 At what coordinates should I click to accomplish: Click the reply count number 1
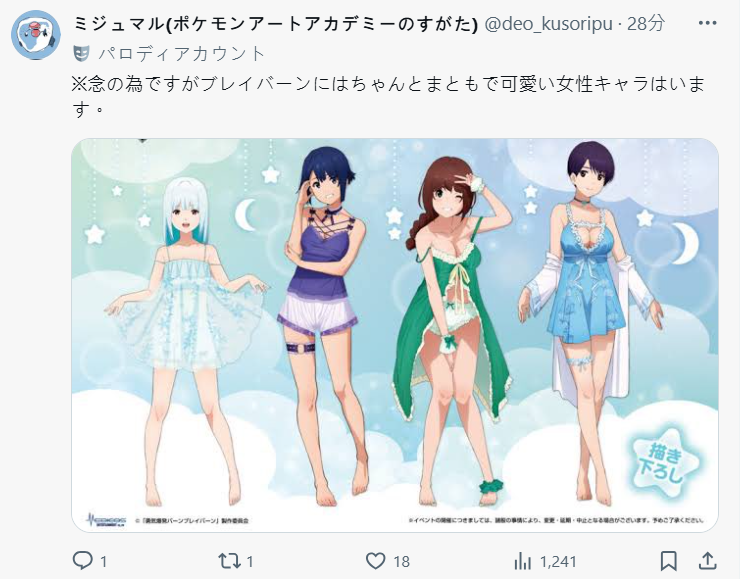(103, 562)
